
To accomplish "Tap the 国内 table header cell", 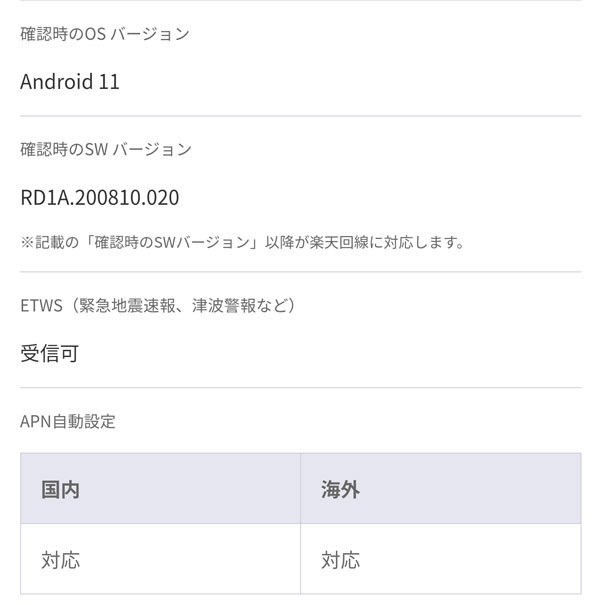I will (160, 489).
